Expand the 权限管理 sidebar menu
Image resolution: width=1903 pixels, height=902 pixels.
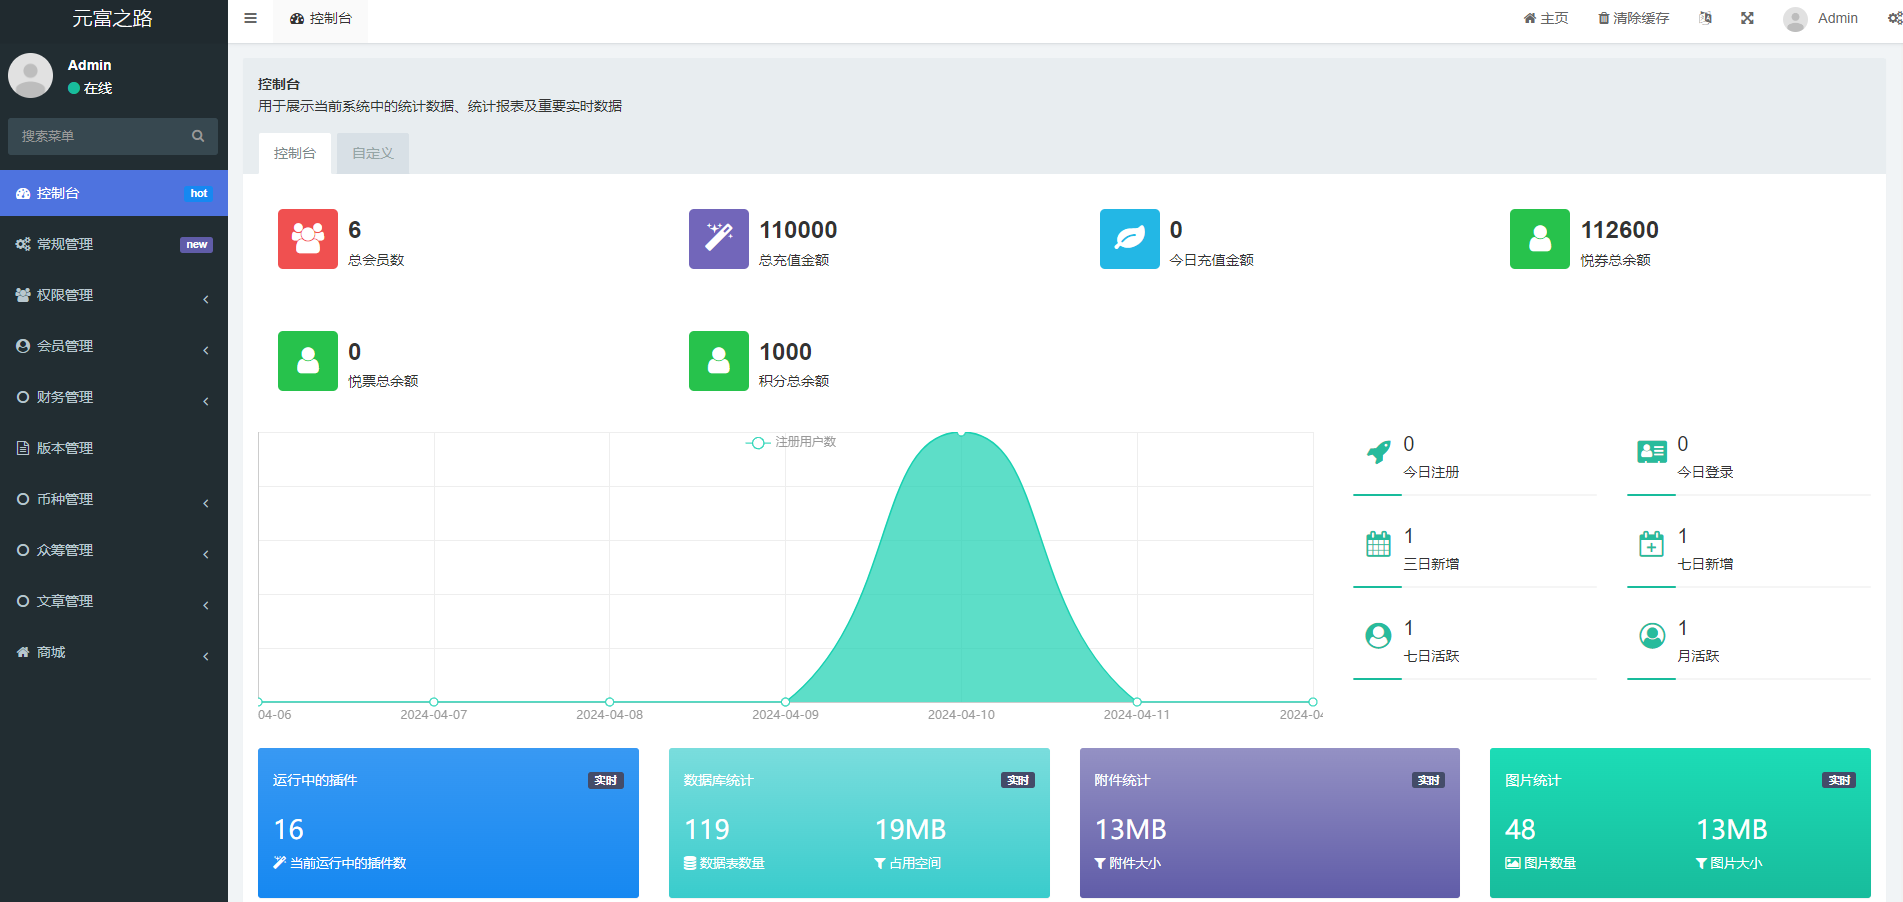point(114,295)
